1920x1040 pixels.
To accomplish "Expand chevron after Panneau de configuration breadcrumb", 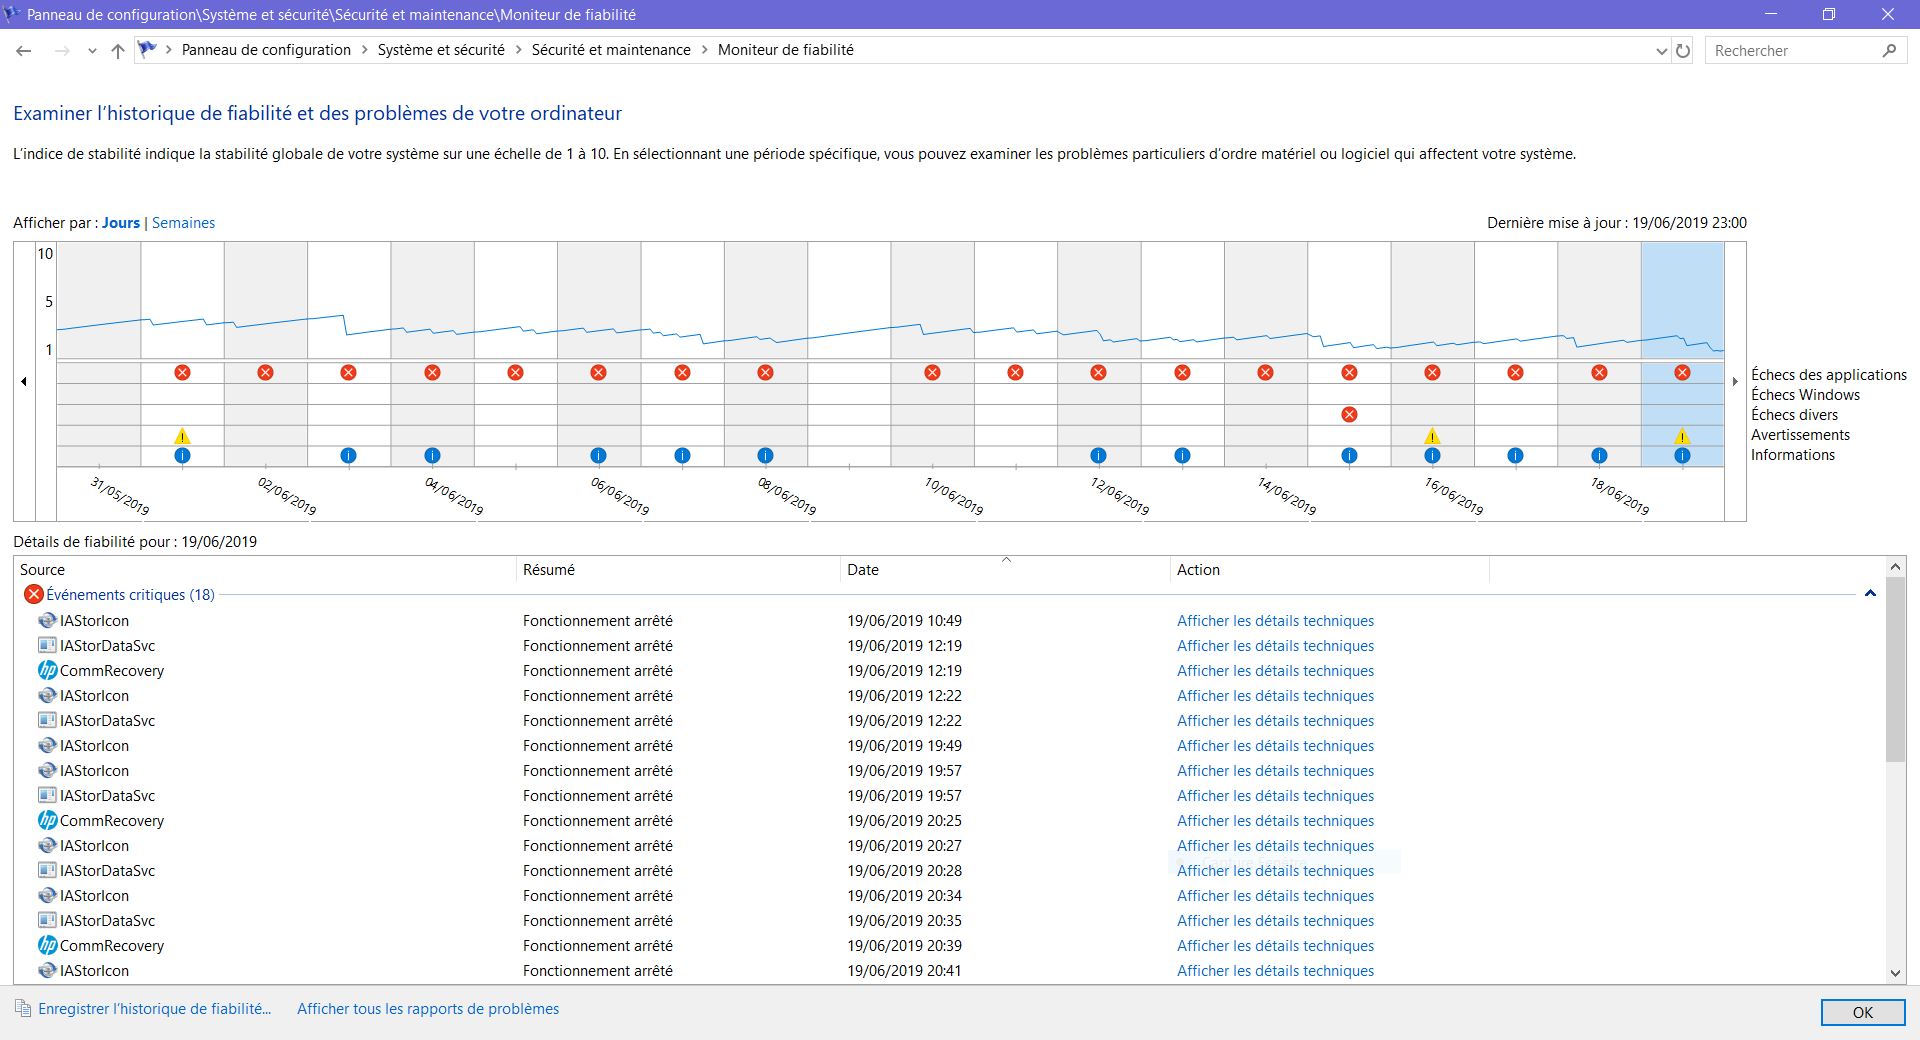I will [364, 50].
